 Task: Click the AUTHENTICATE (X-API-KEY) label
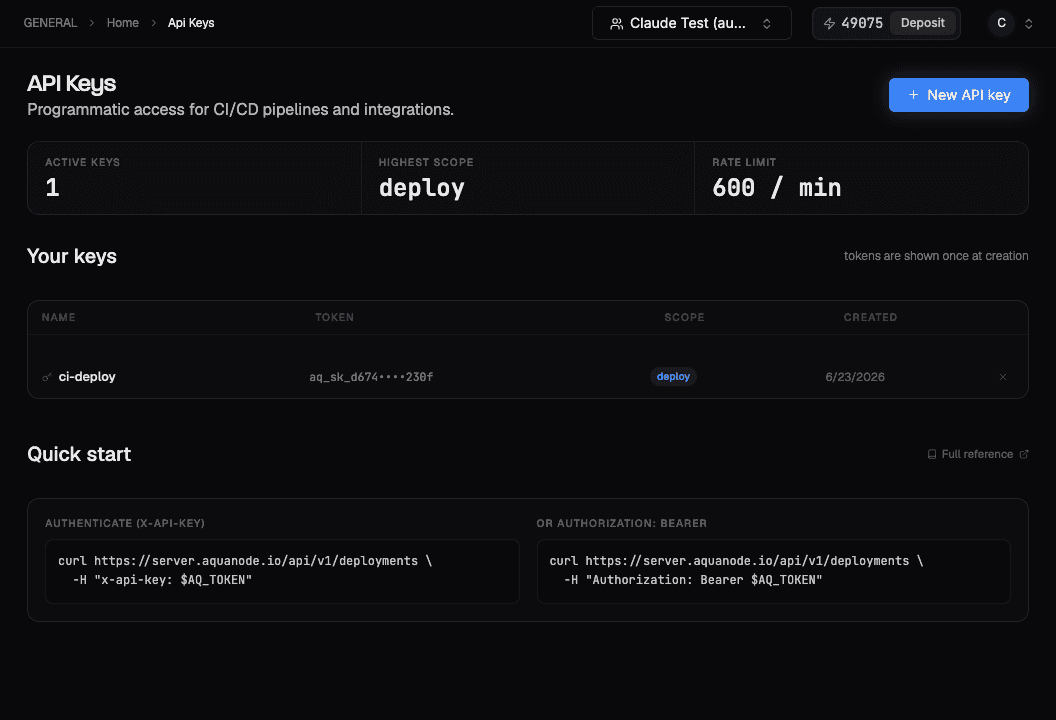pyautogui.click(x=125, y=523)
